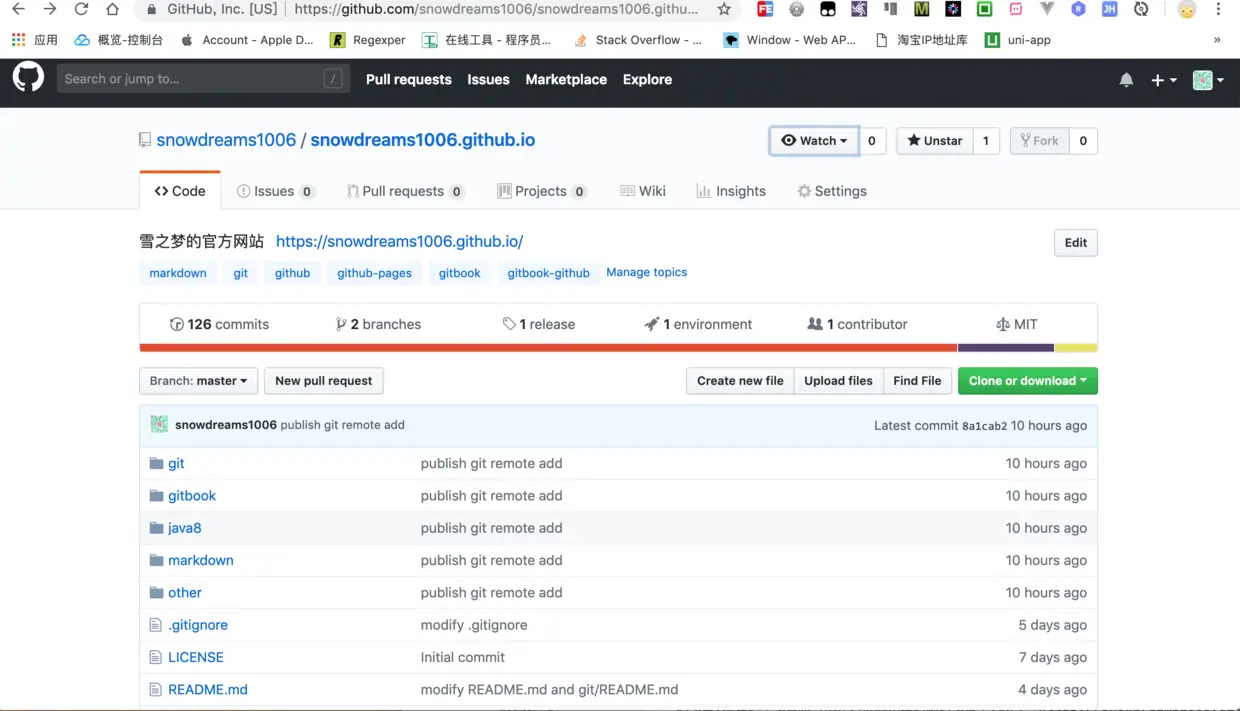Open the Branch: master selector
1240x711 pixels.
pos(198,381)
